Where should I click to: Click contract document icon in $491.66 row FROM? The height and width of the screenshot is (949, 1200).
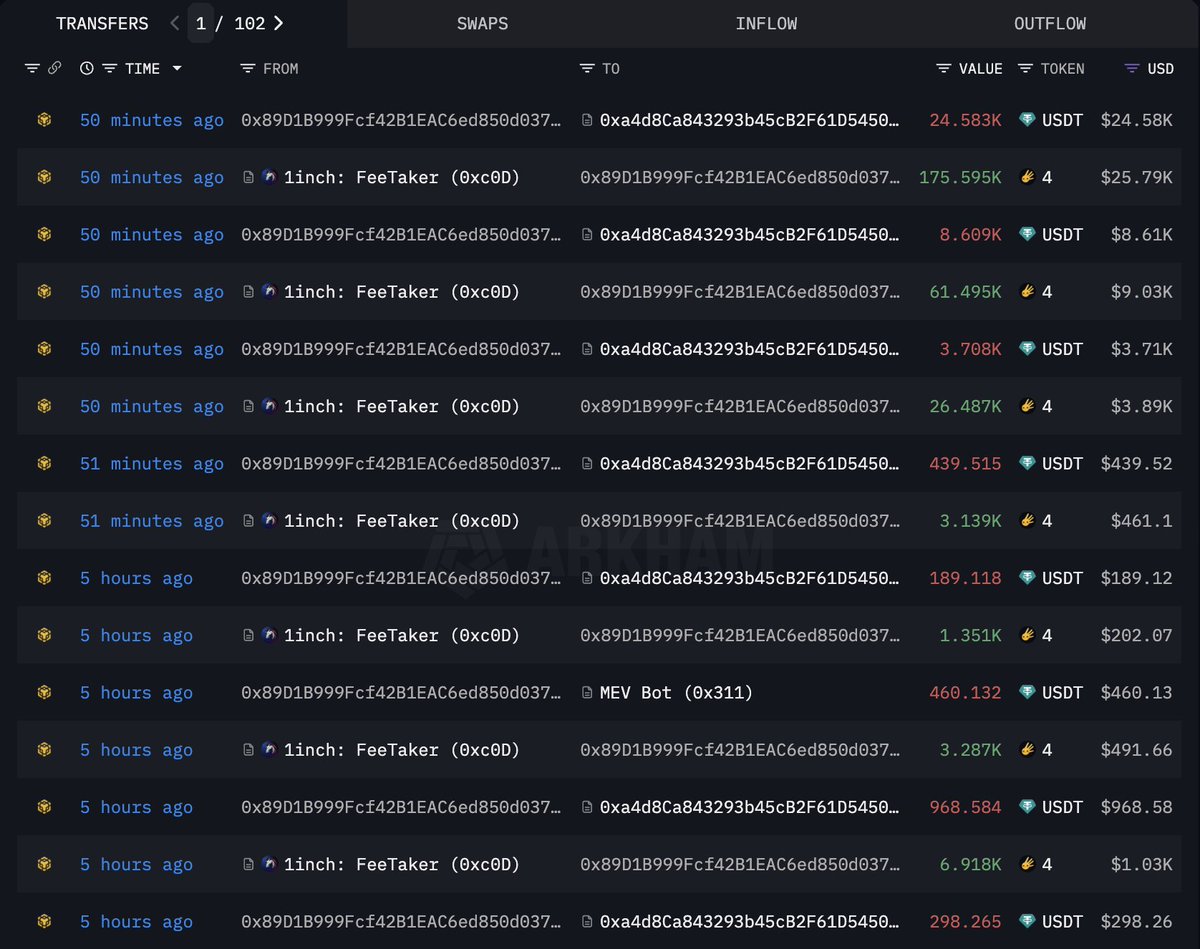point(248,750)
